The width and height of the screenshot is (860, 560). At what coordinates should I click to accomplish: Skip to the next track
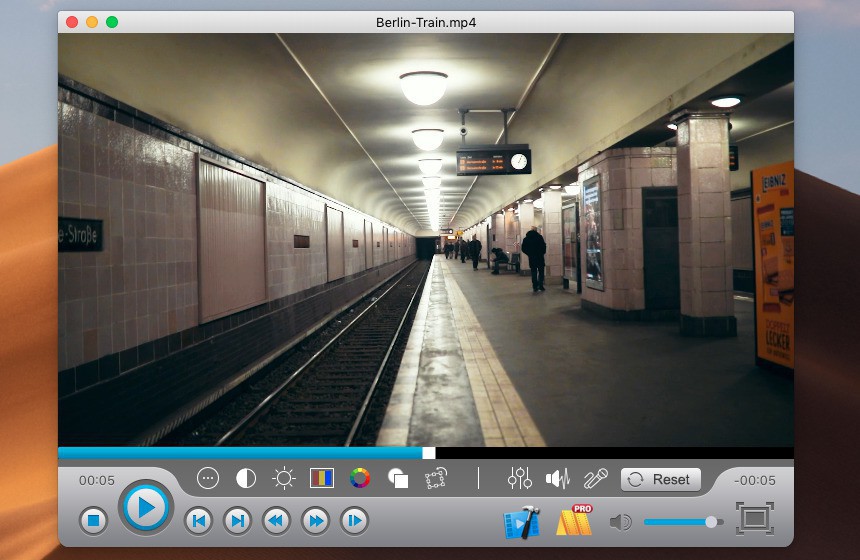[x=237, y=520]
